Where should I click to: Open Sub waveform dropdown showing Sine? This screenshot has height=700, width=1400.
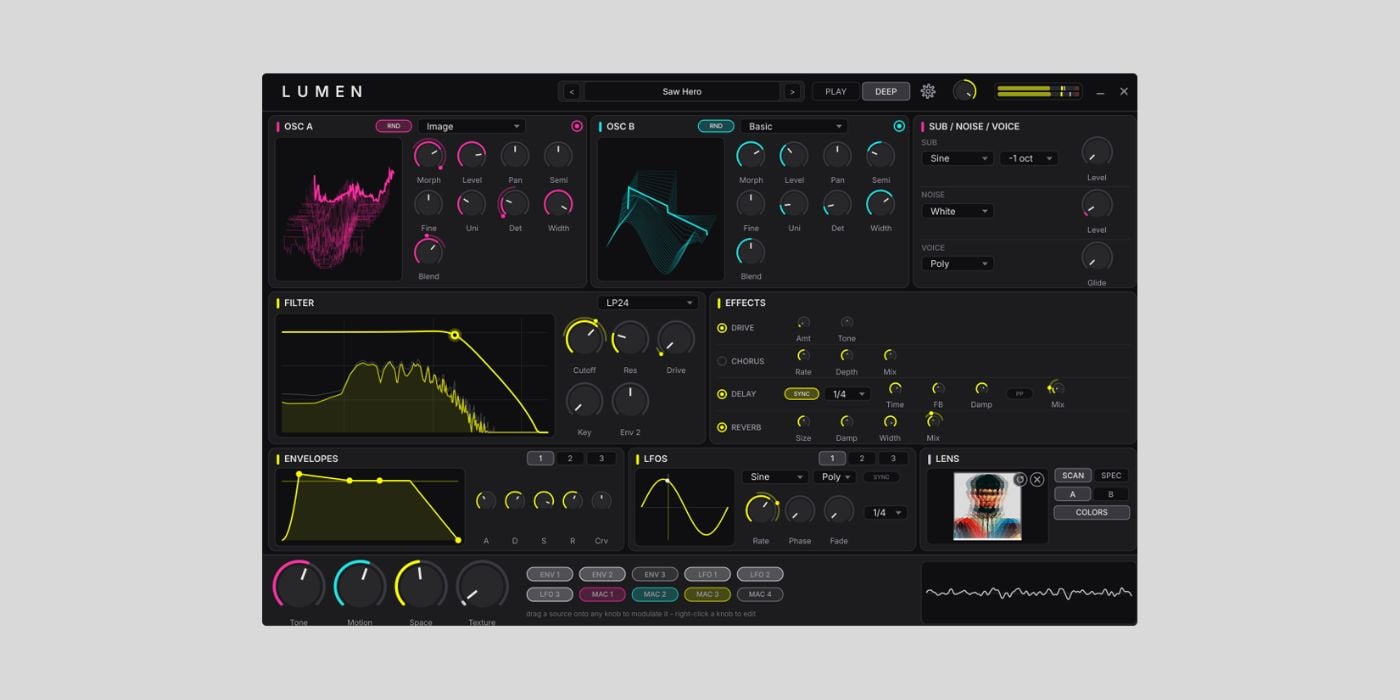point(957,158)
